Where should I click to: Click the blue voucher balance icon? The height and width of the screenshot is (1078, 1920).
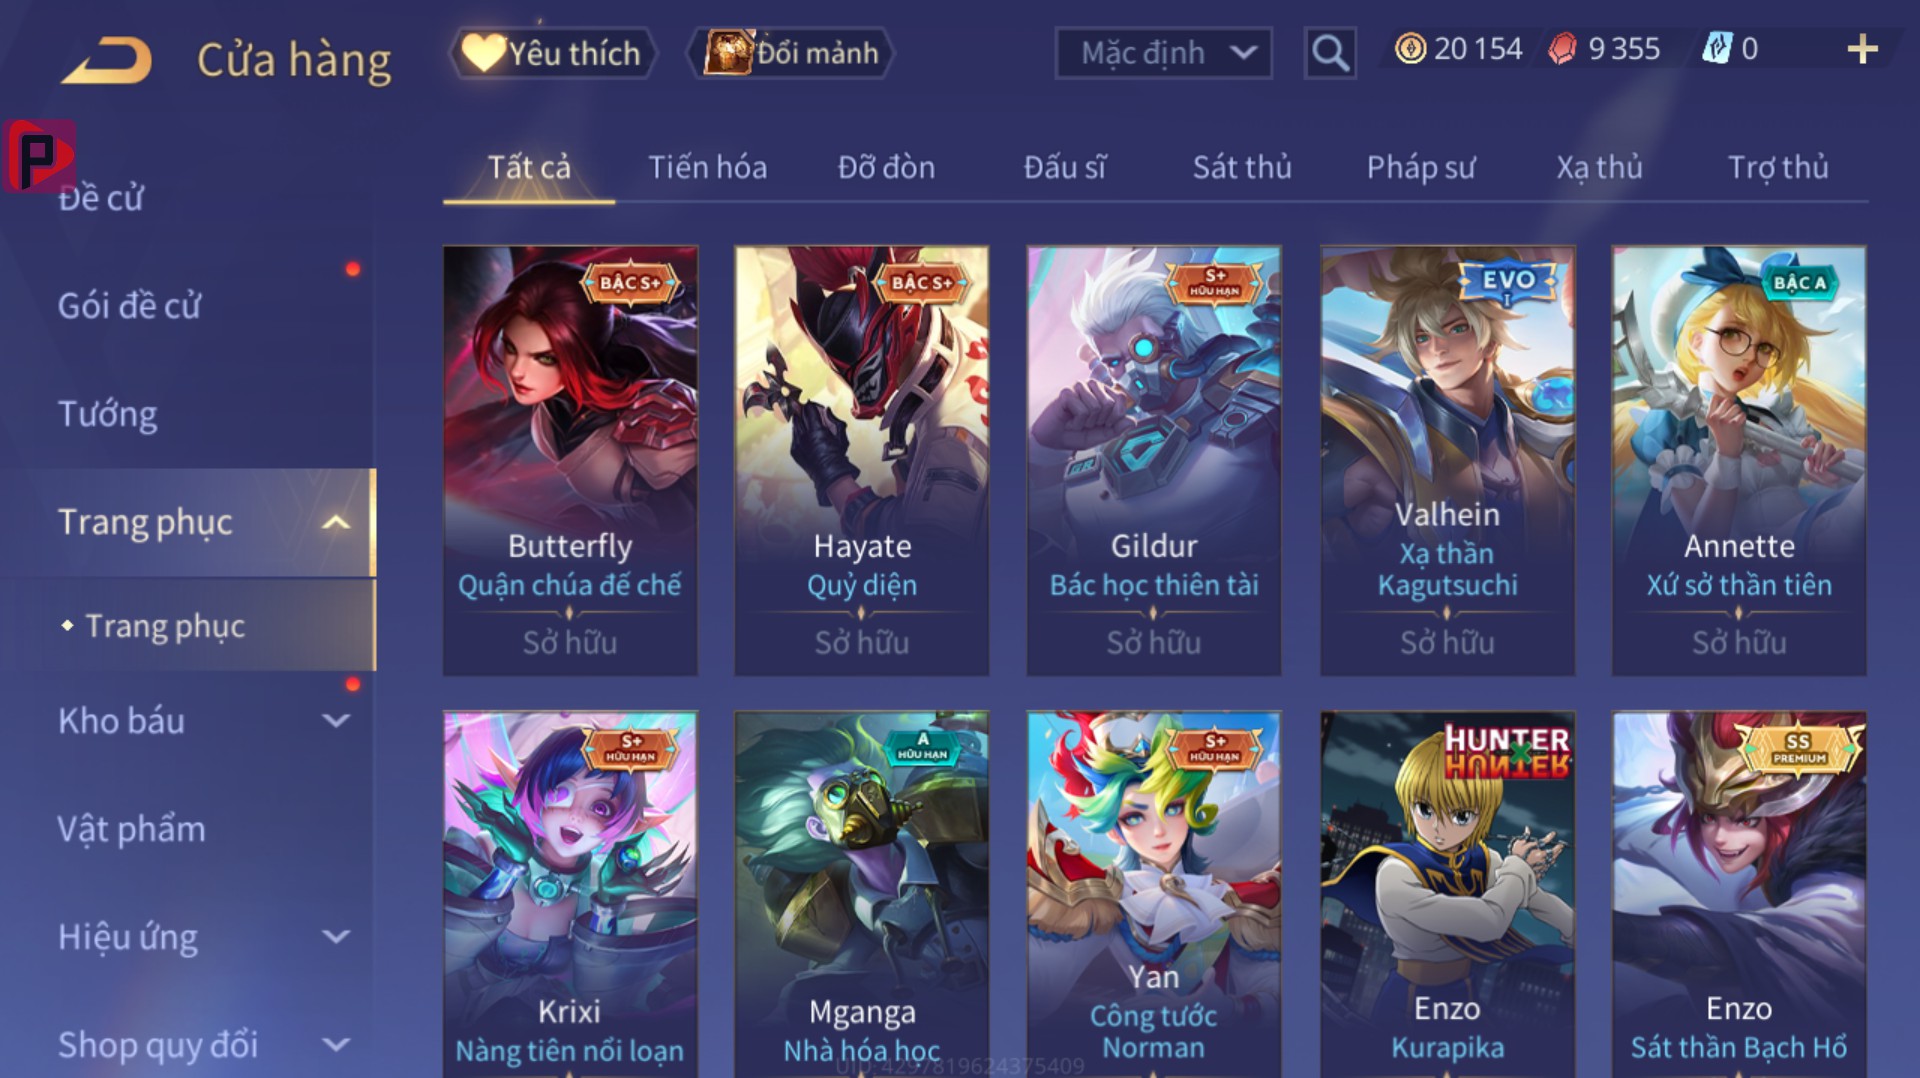[1716, 48]
